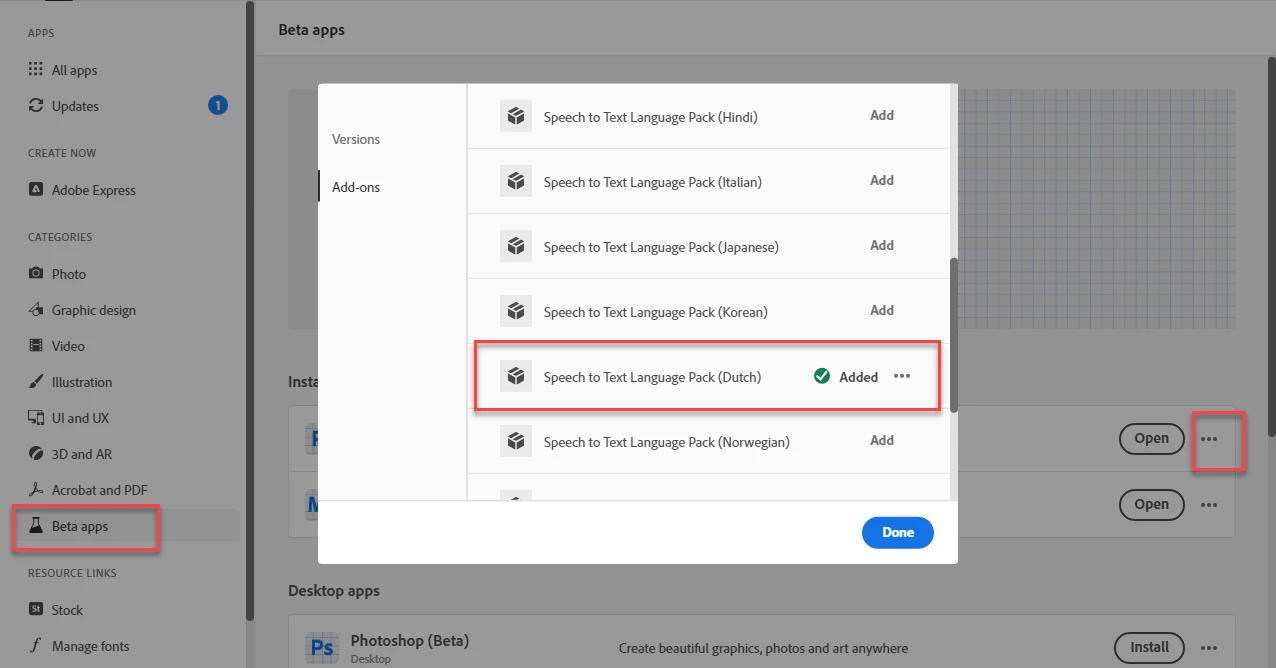Viewport: 1276px width, 668px height.
Task: Click the Beta apps page heading
Action: click(312, 30)
